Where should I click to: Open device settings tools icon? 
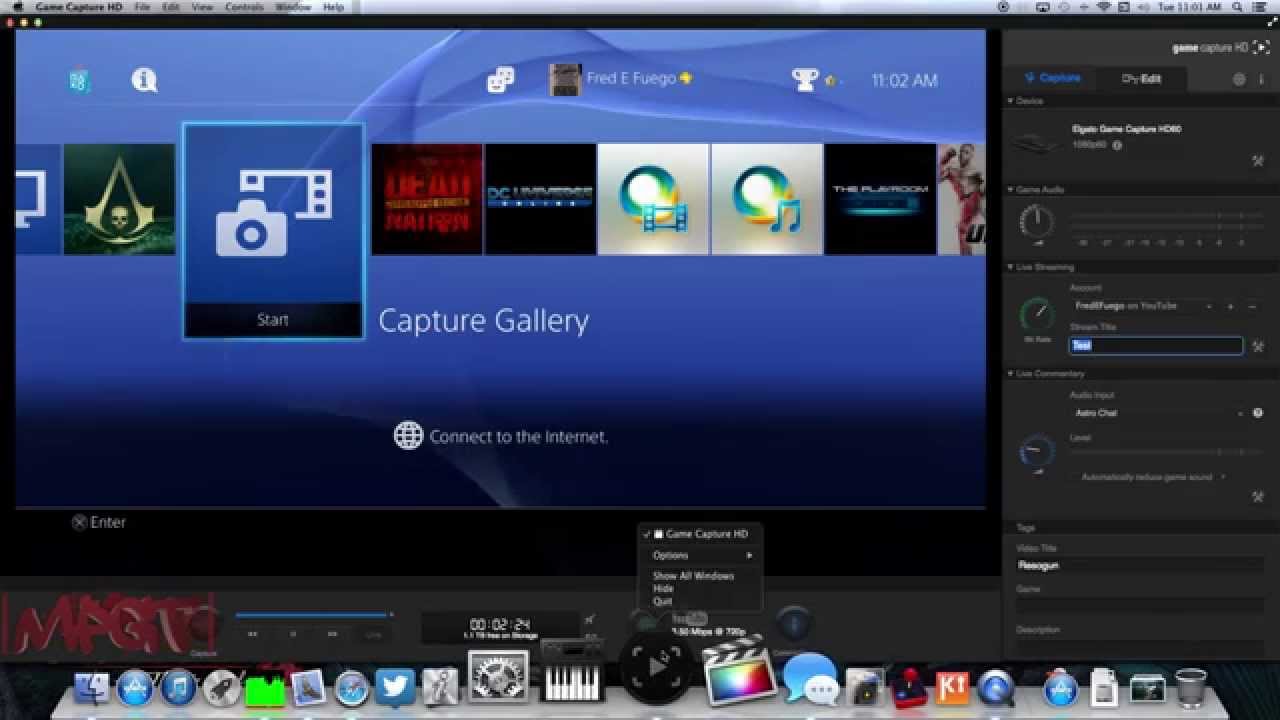click(x=1258, y=161)
